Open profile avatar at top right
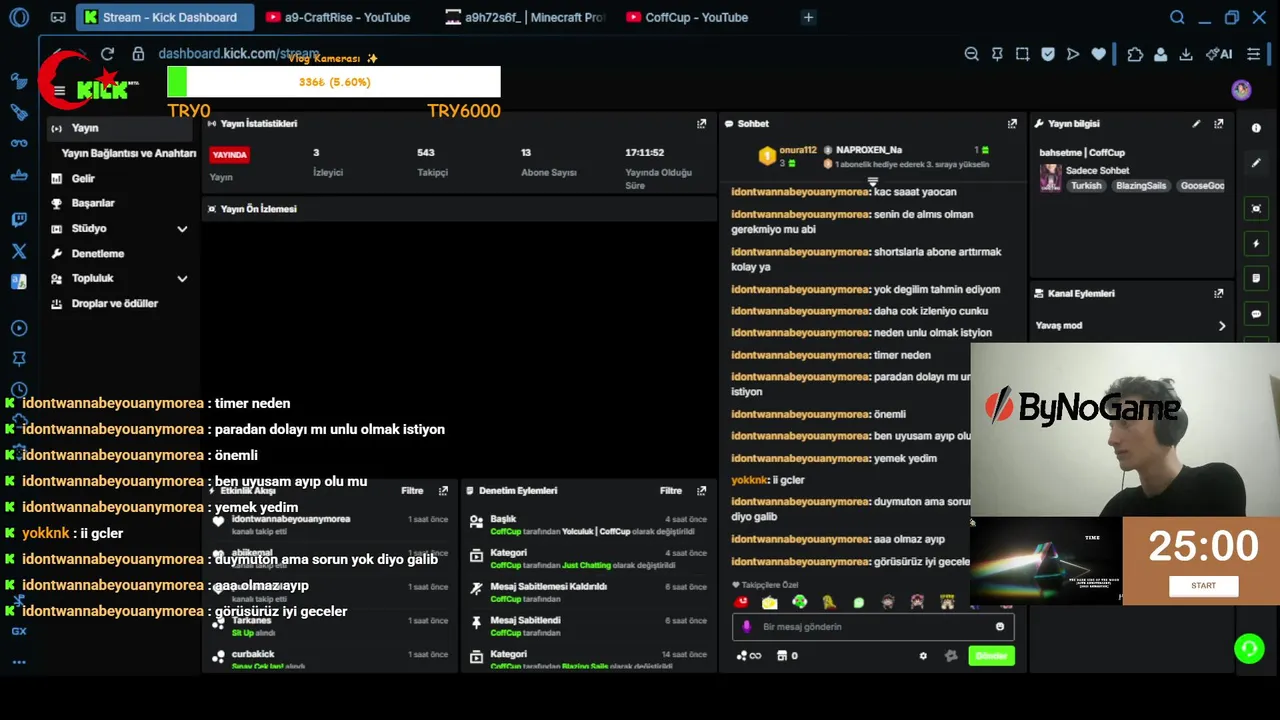 1241,90
